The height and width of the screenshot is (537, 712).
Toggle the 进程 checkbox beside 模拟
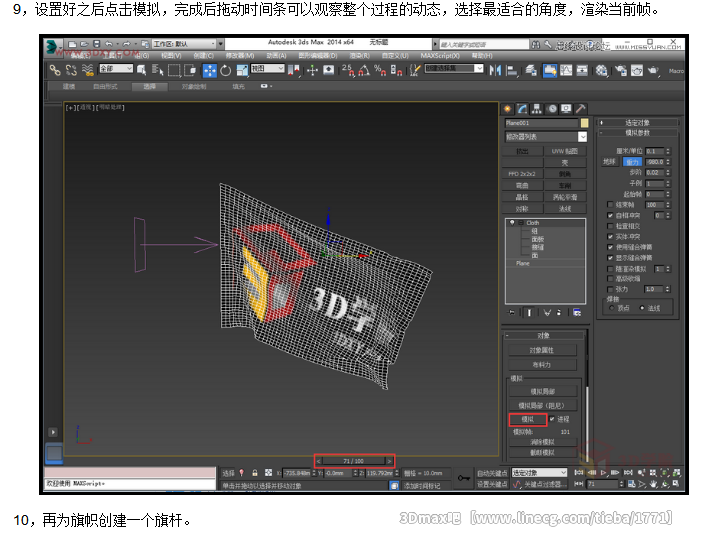click(x=552, y=419)
